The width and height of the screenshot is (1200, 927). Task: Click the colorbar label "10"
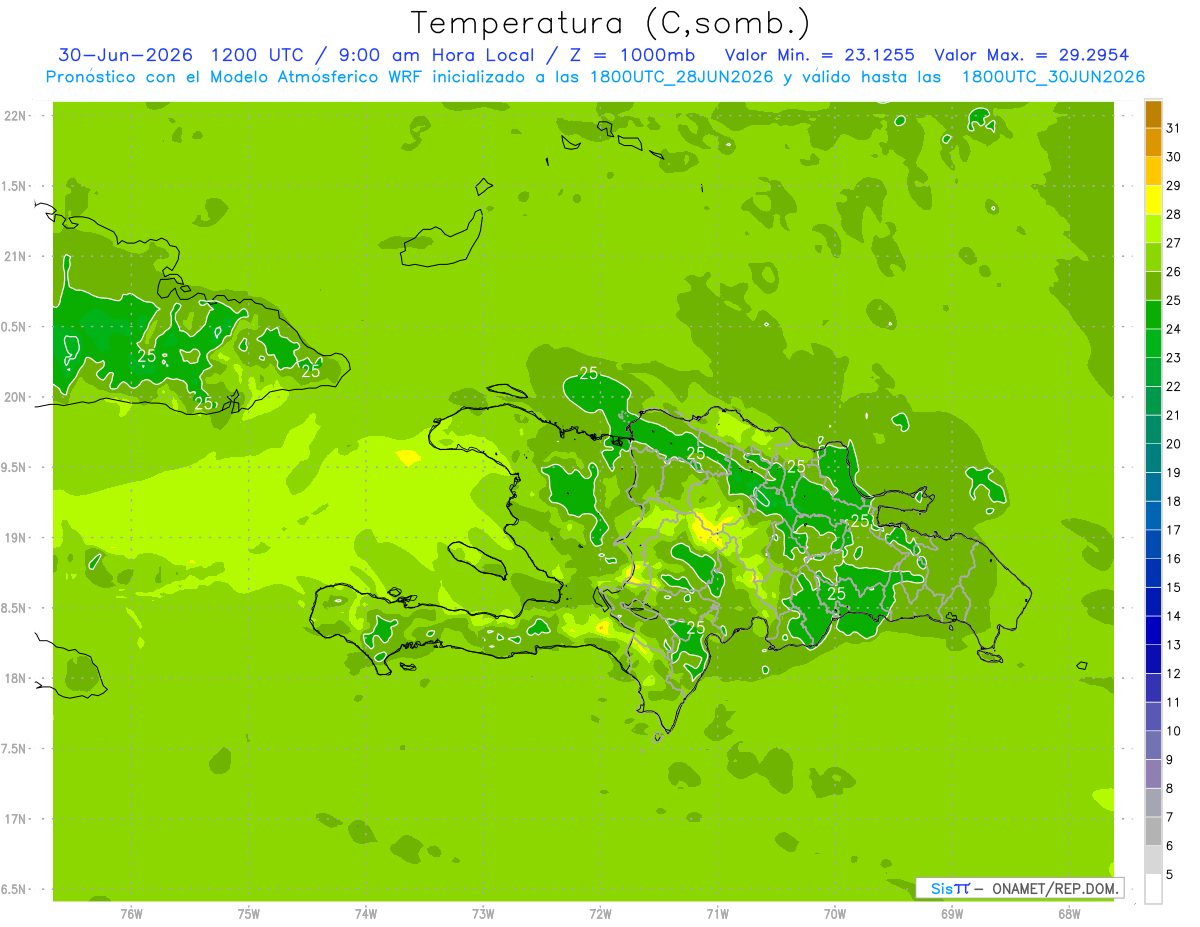[x=1173, y=731]
